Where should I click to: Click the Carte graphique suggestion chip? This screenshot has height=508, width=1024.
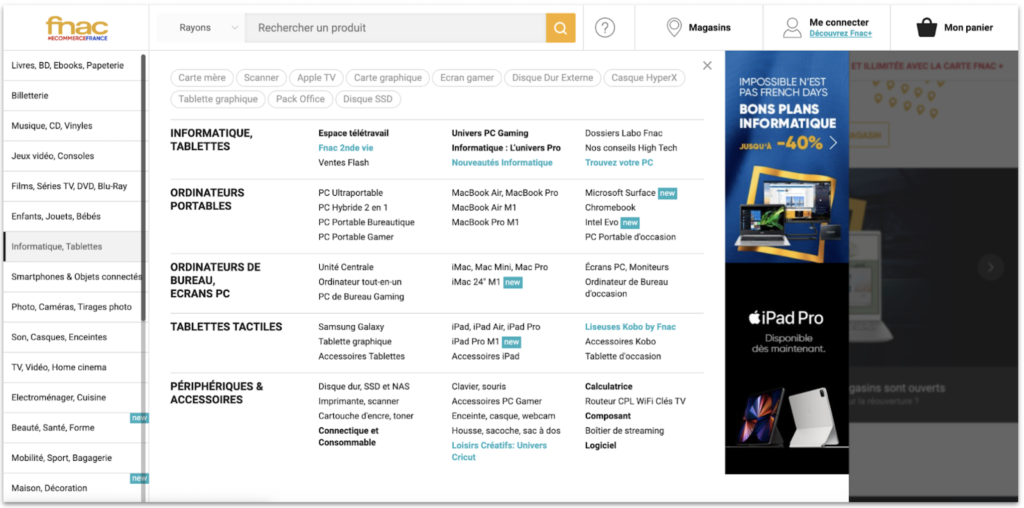click(x=389, y=78)
